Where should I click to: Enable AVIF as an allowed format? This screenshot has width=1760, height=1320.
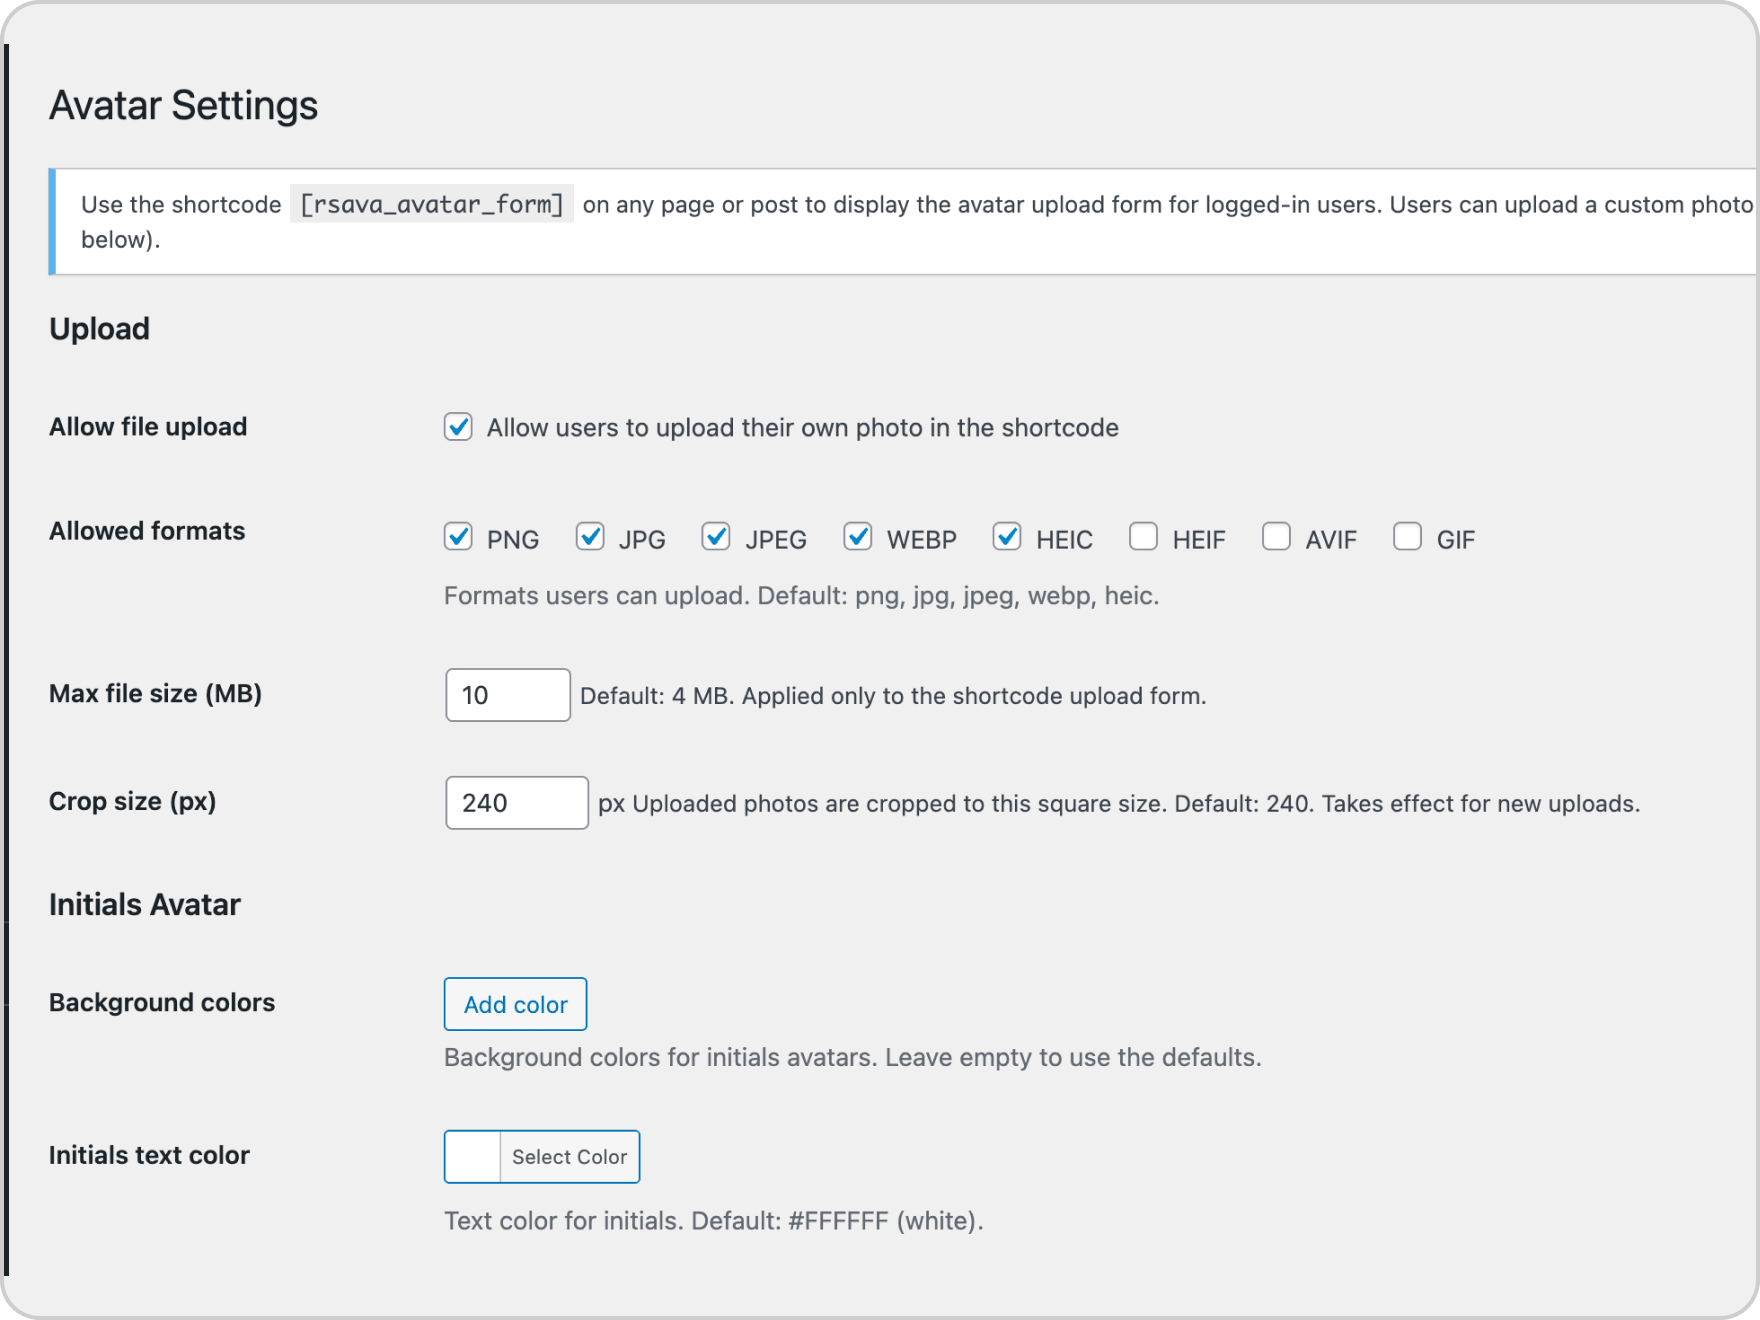point(1277,538)
